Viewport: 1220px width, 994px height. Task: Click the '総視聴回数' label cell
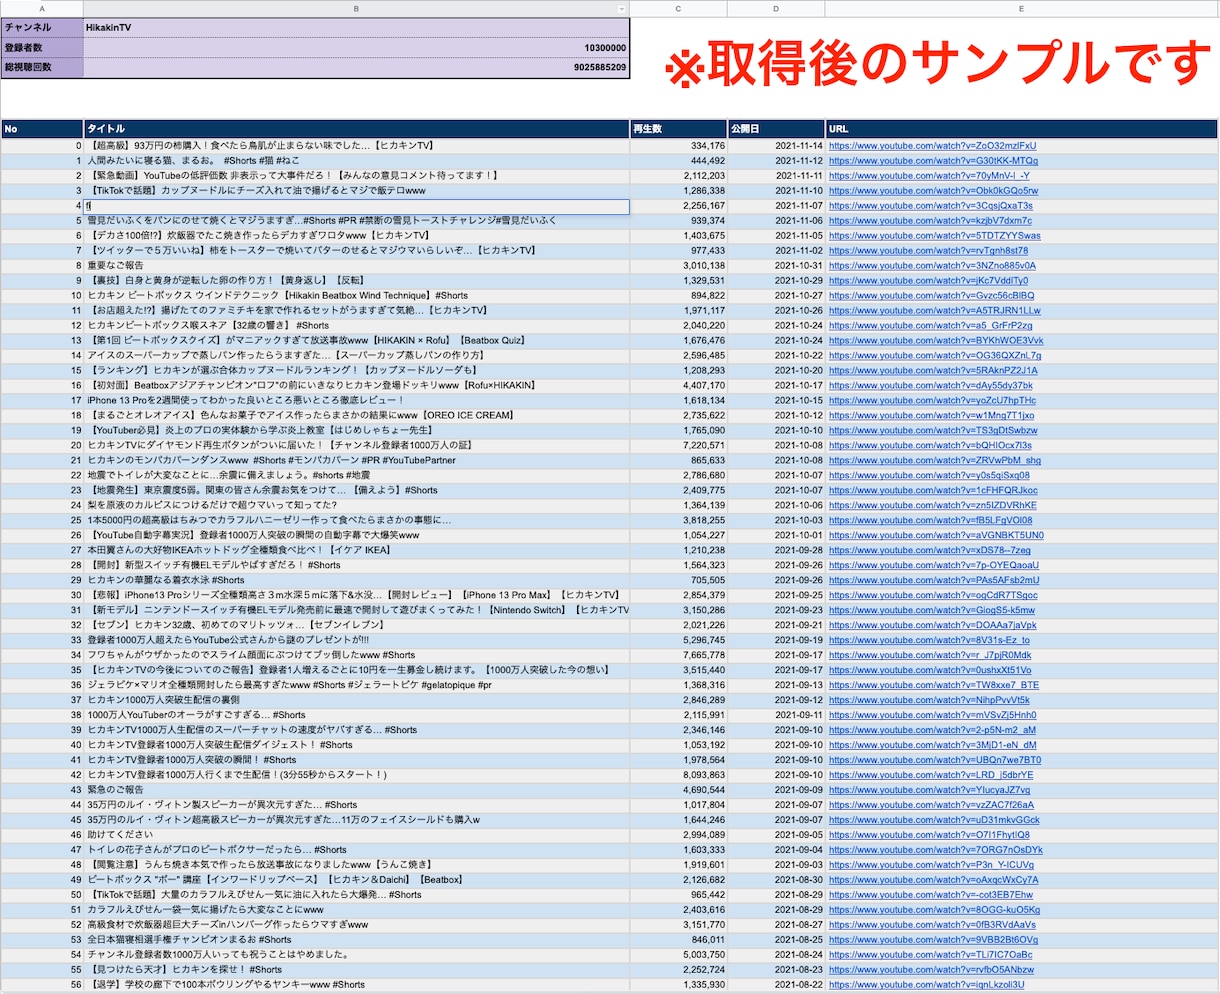(x=42, y=67)
